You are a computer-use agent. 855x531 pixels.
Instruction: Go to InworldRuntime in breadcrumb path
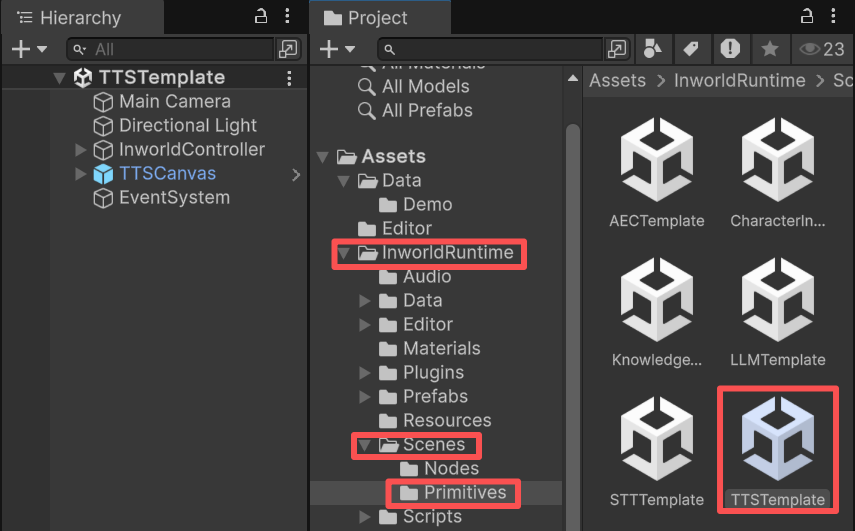pos(739,81)
